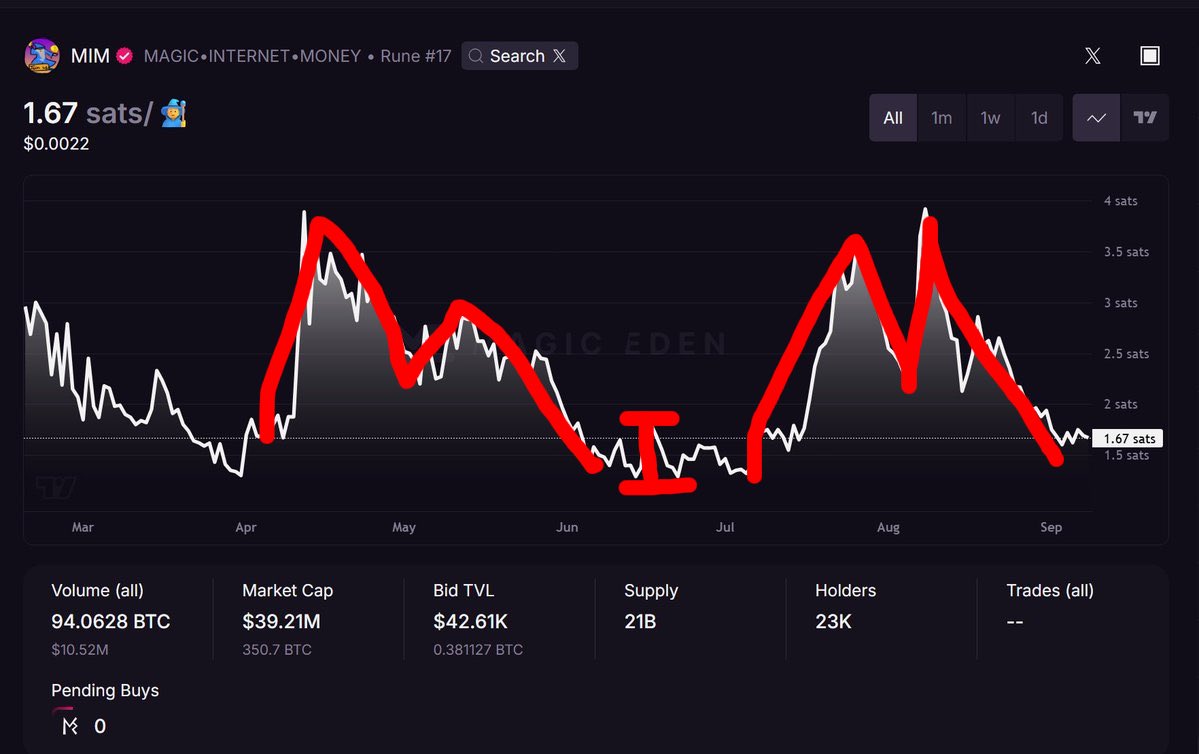This screenshot has height=754, width=1199.
Task: Click the Apr label on time axis
Action: pyautogui.click(x=245, y=528)
